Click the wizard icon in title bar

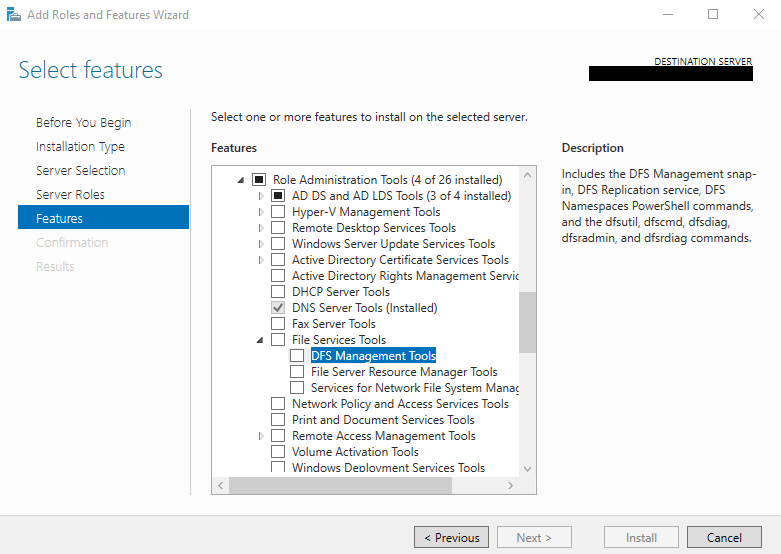click(x=13, y=15)
